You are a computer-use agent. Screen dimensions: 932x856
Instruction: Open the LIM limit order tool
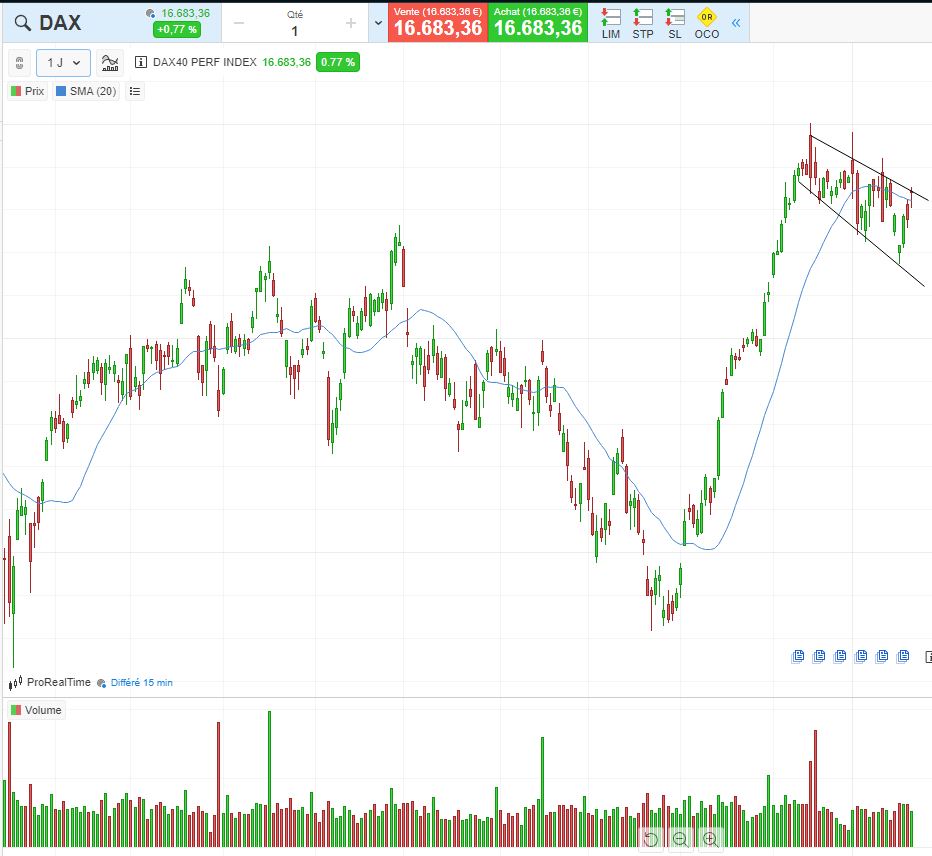[610, 23]
